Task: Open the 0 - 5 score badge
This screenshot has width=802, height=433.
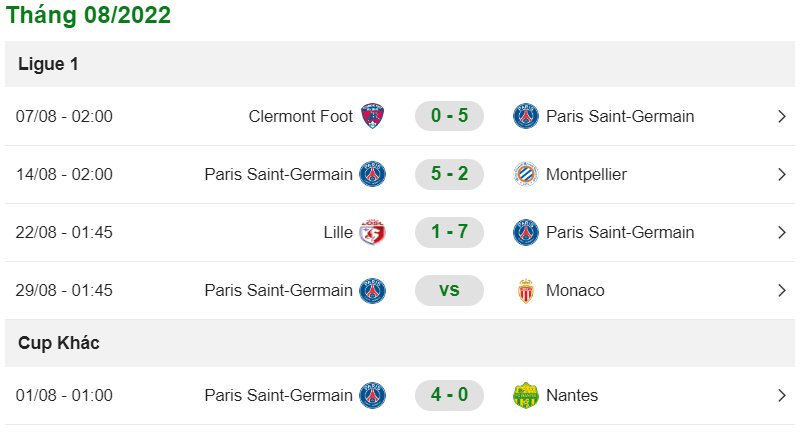Action: point(449,116)
